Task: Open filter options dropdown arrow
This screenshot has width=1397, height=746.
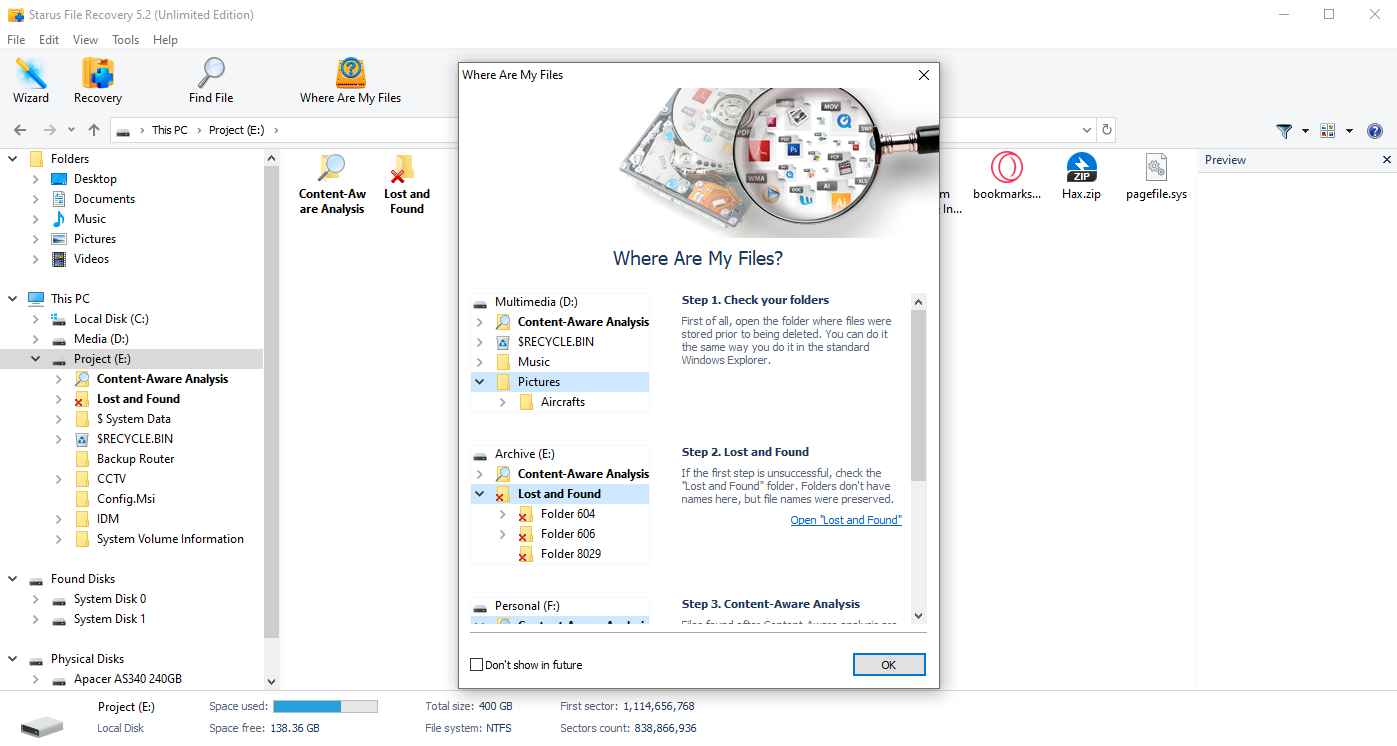Action: pos(1305,131)
